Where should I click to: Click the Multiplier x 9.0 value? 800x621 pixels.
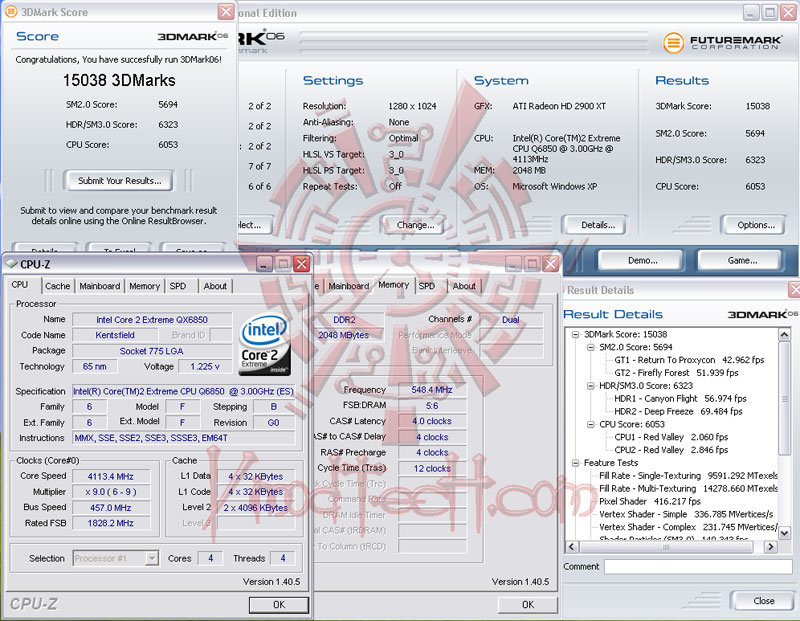111,492
